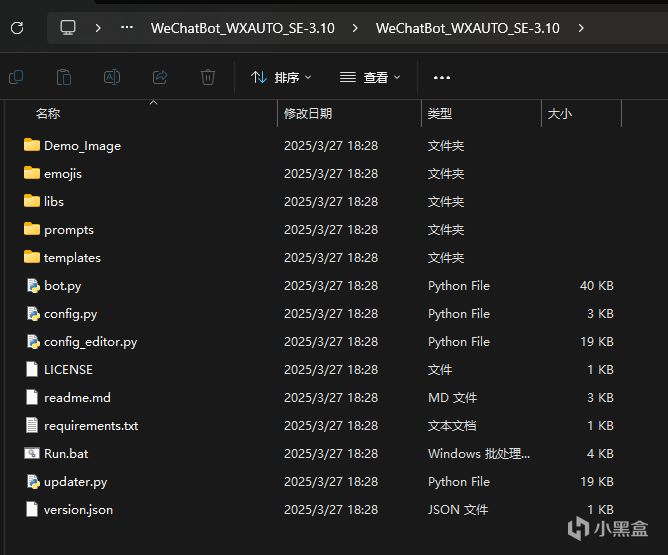Image resolution: width=668 pixels, height=555 pixels.
Task: Select the emojis folder name
Action: [63, 174]
